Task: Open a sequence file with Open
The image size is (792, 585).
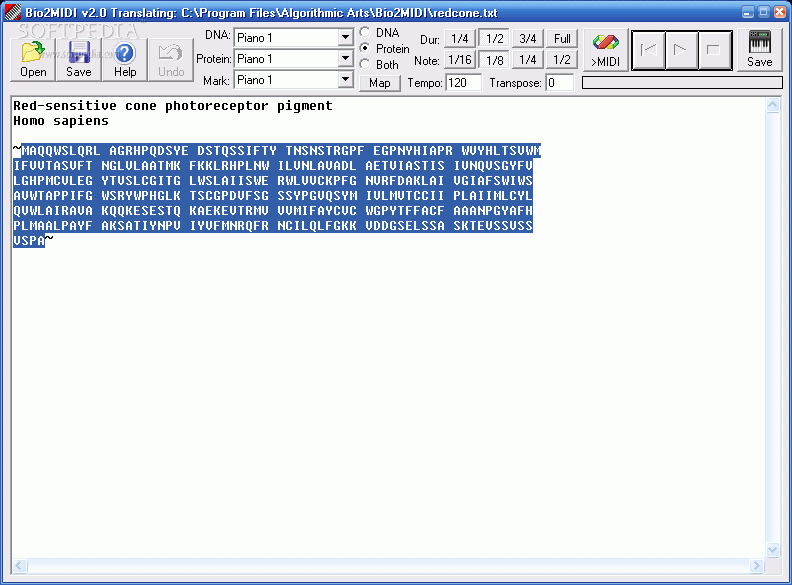Action: 33,59
